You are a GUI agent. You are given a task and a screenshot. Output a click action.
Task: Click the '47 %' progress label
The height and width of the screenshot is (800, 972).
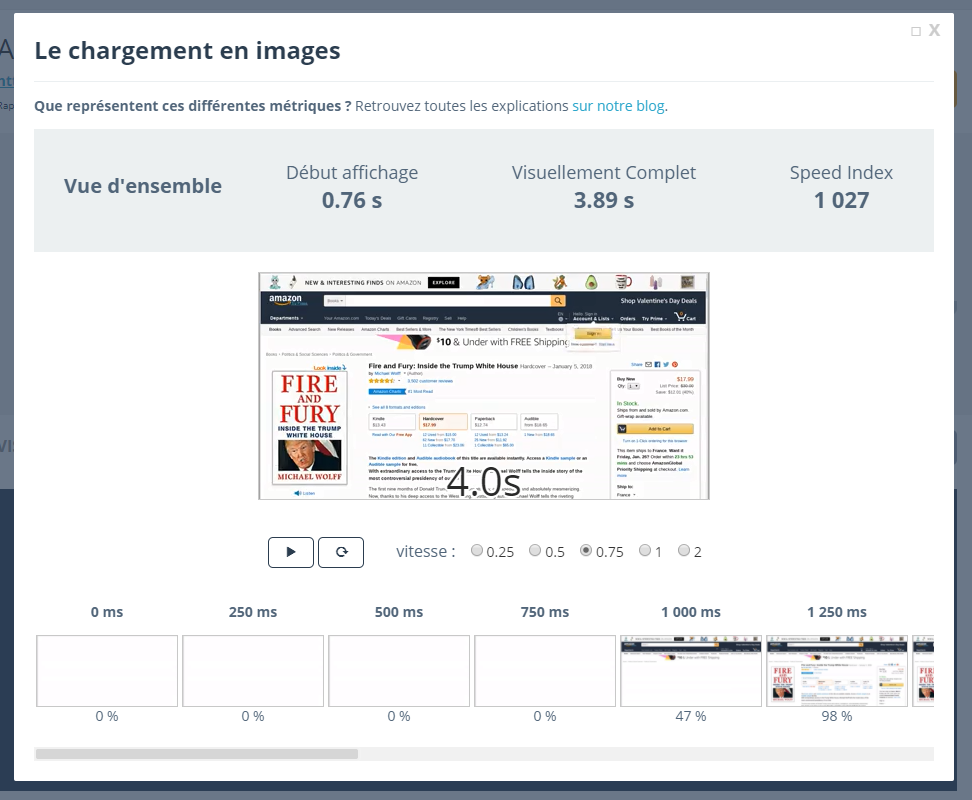coord(691,716)
